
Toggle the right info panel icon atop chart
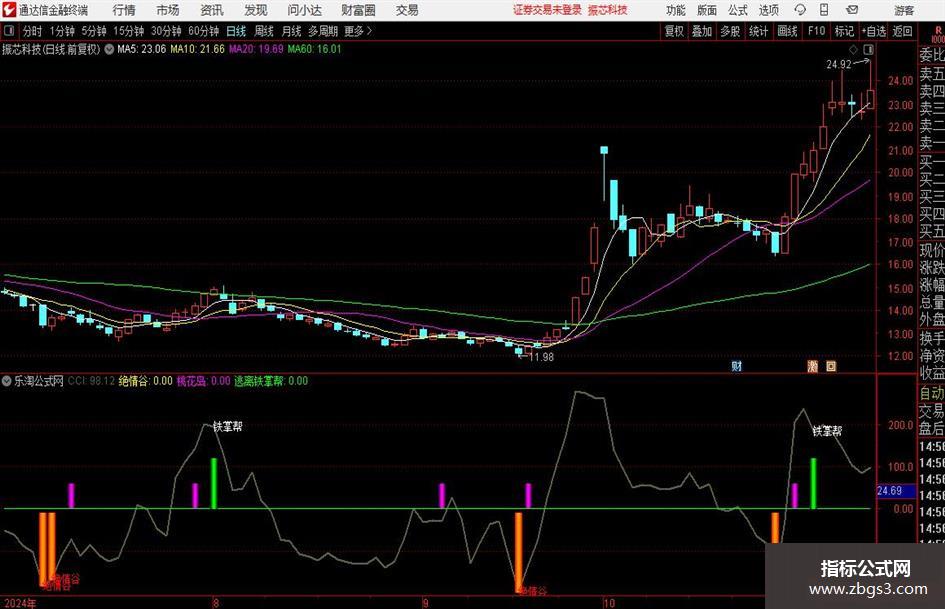tap(868, 49)
